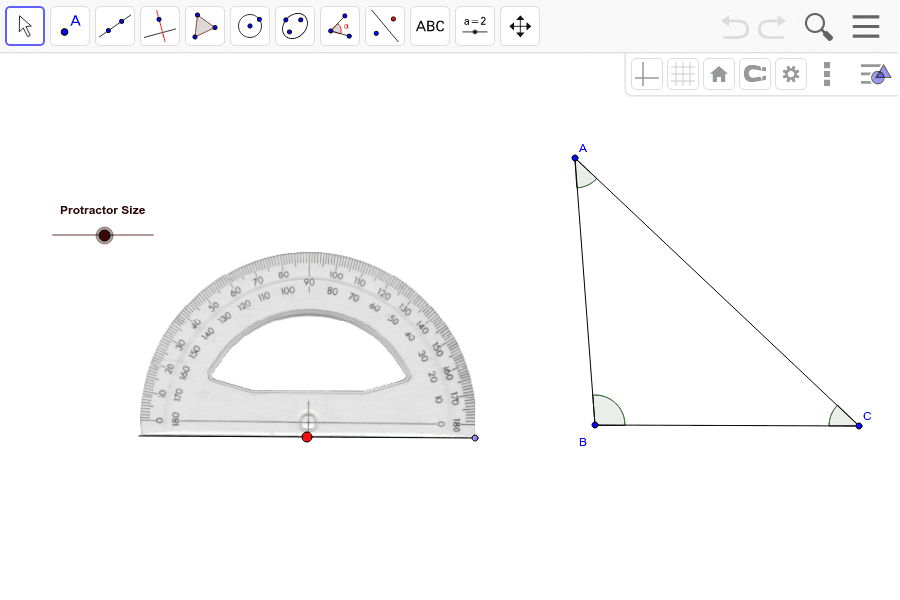Activate the Angle measurement tool
This screenshot has height=600, width=900.
[x=340, y=26]
